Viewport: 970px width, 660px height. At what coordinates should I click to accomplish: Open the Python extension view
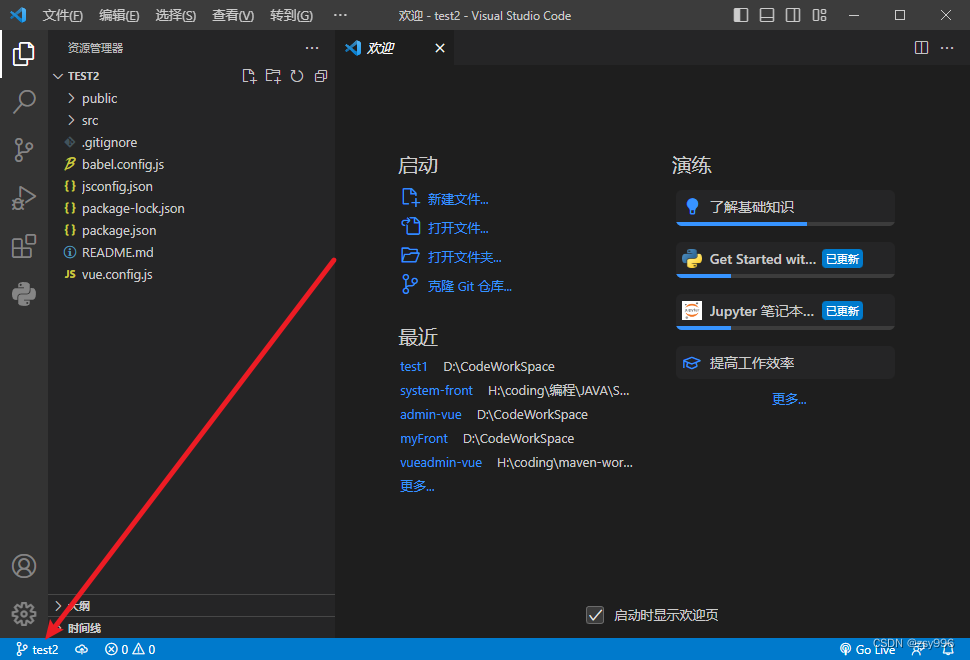click(x=24, y=294)
